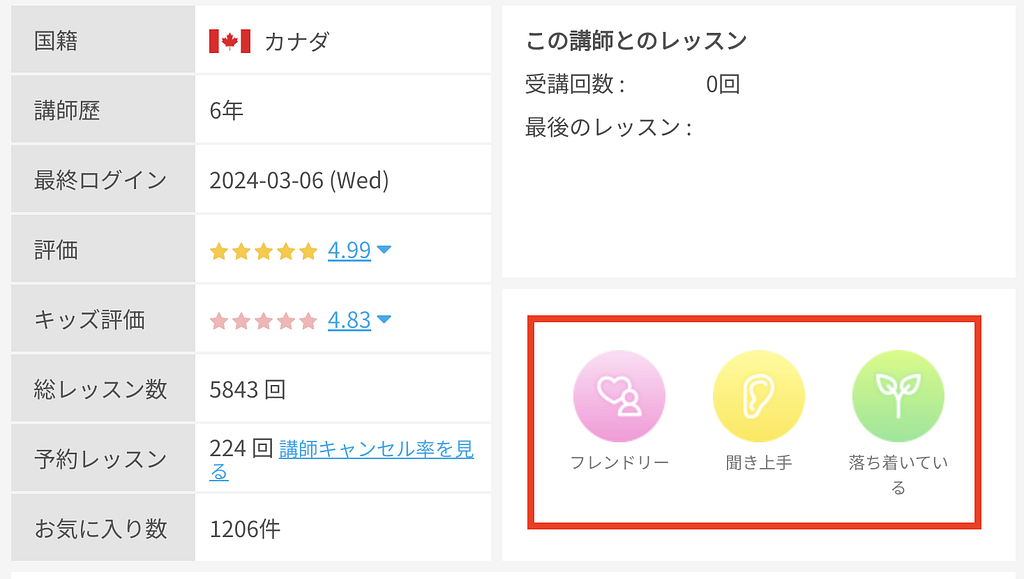Viewport: 1024px width, 579px height.
Task: Click the green sprout calm-personality icon
Action: pos(898,396)
